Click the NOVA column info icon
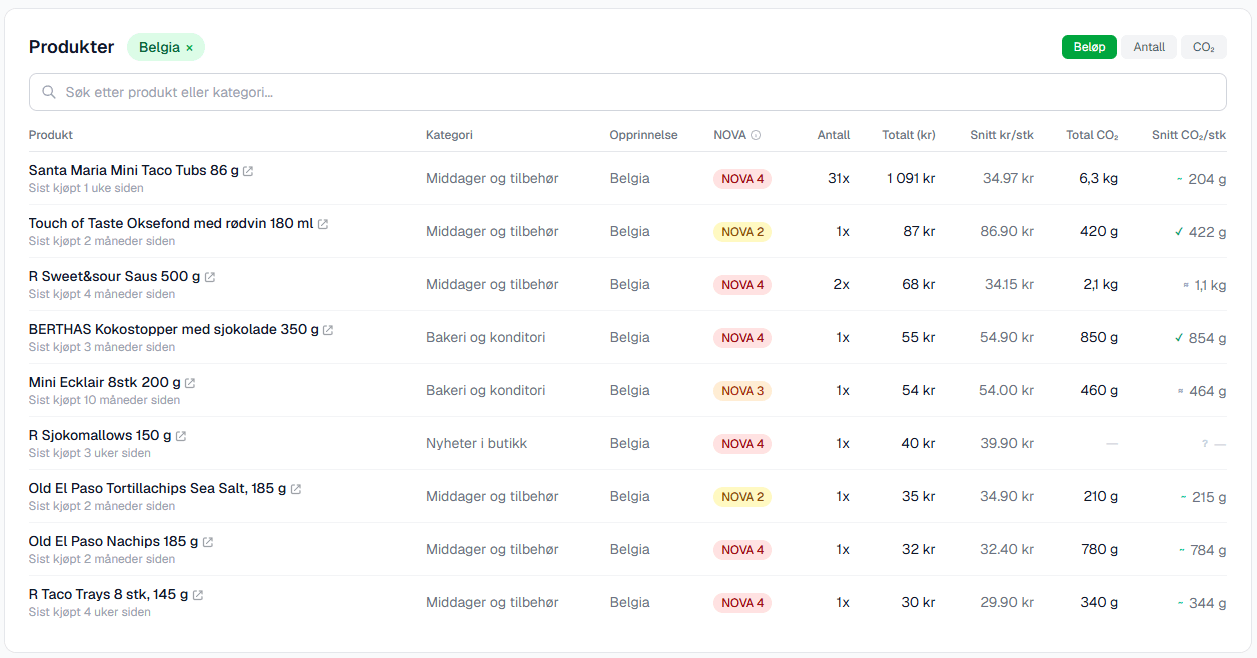Viewport: 1257px width, 658px height. point(756,135)
